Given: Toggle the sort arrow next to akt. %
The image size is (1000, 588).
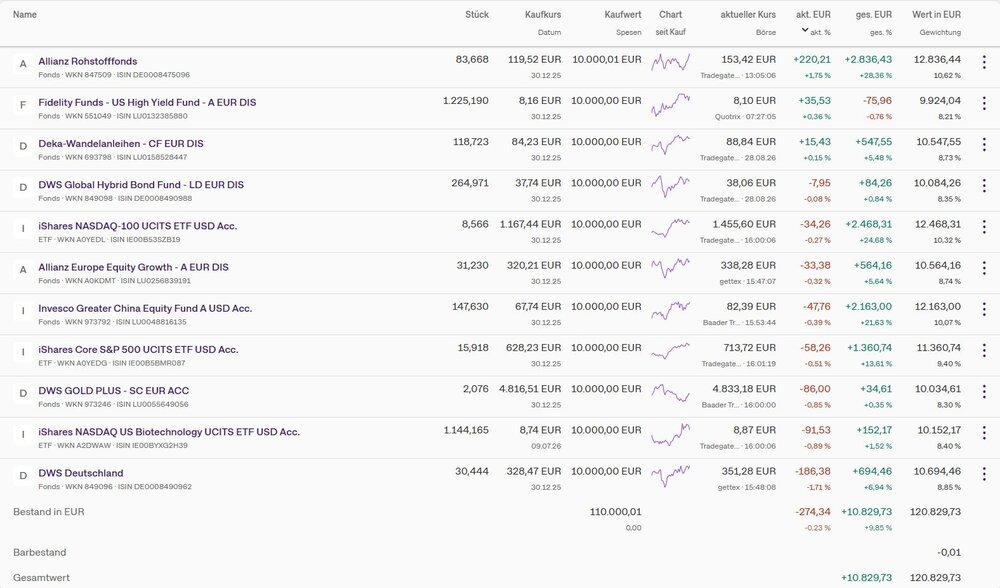Looking at the screenshot, I should (x=805, y=30).
